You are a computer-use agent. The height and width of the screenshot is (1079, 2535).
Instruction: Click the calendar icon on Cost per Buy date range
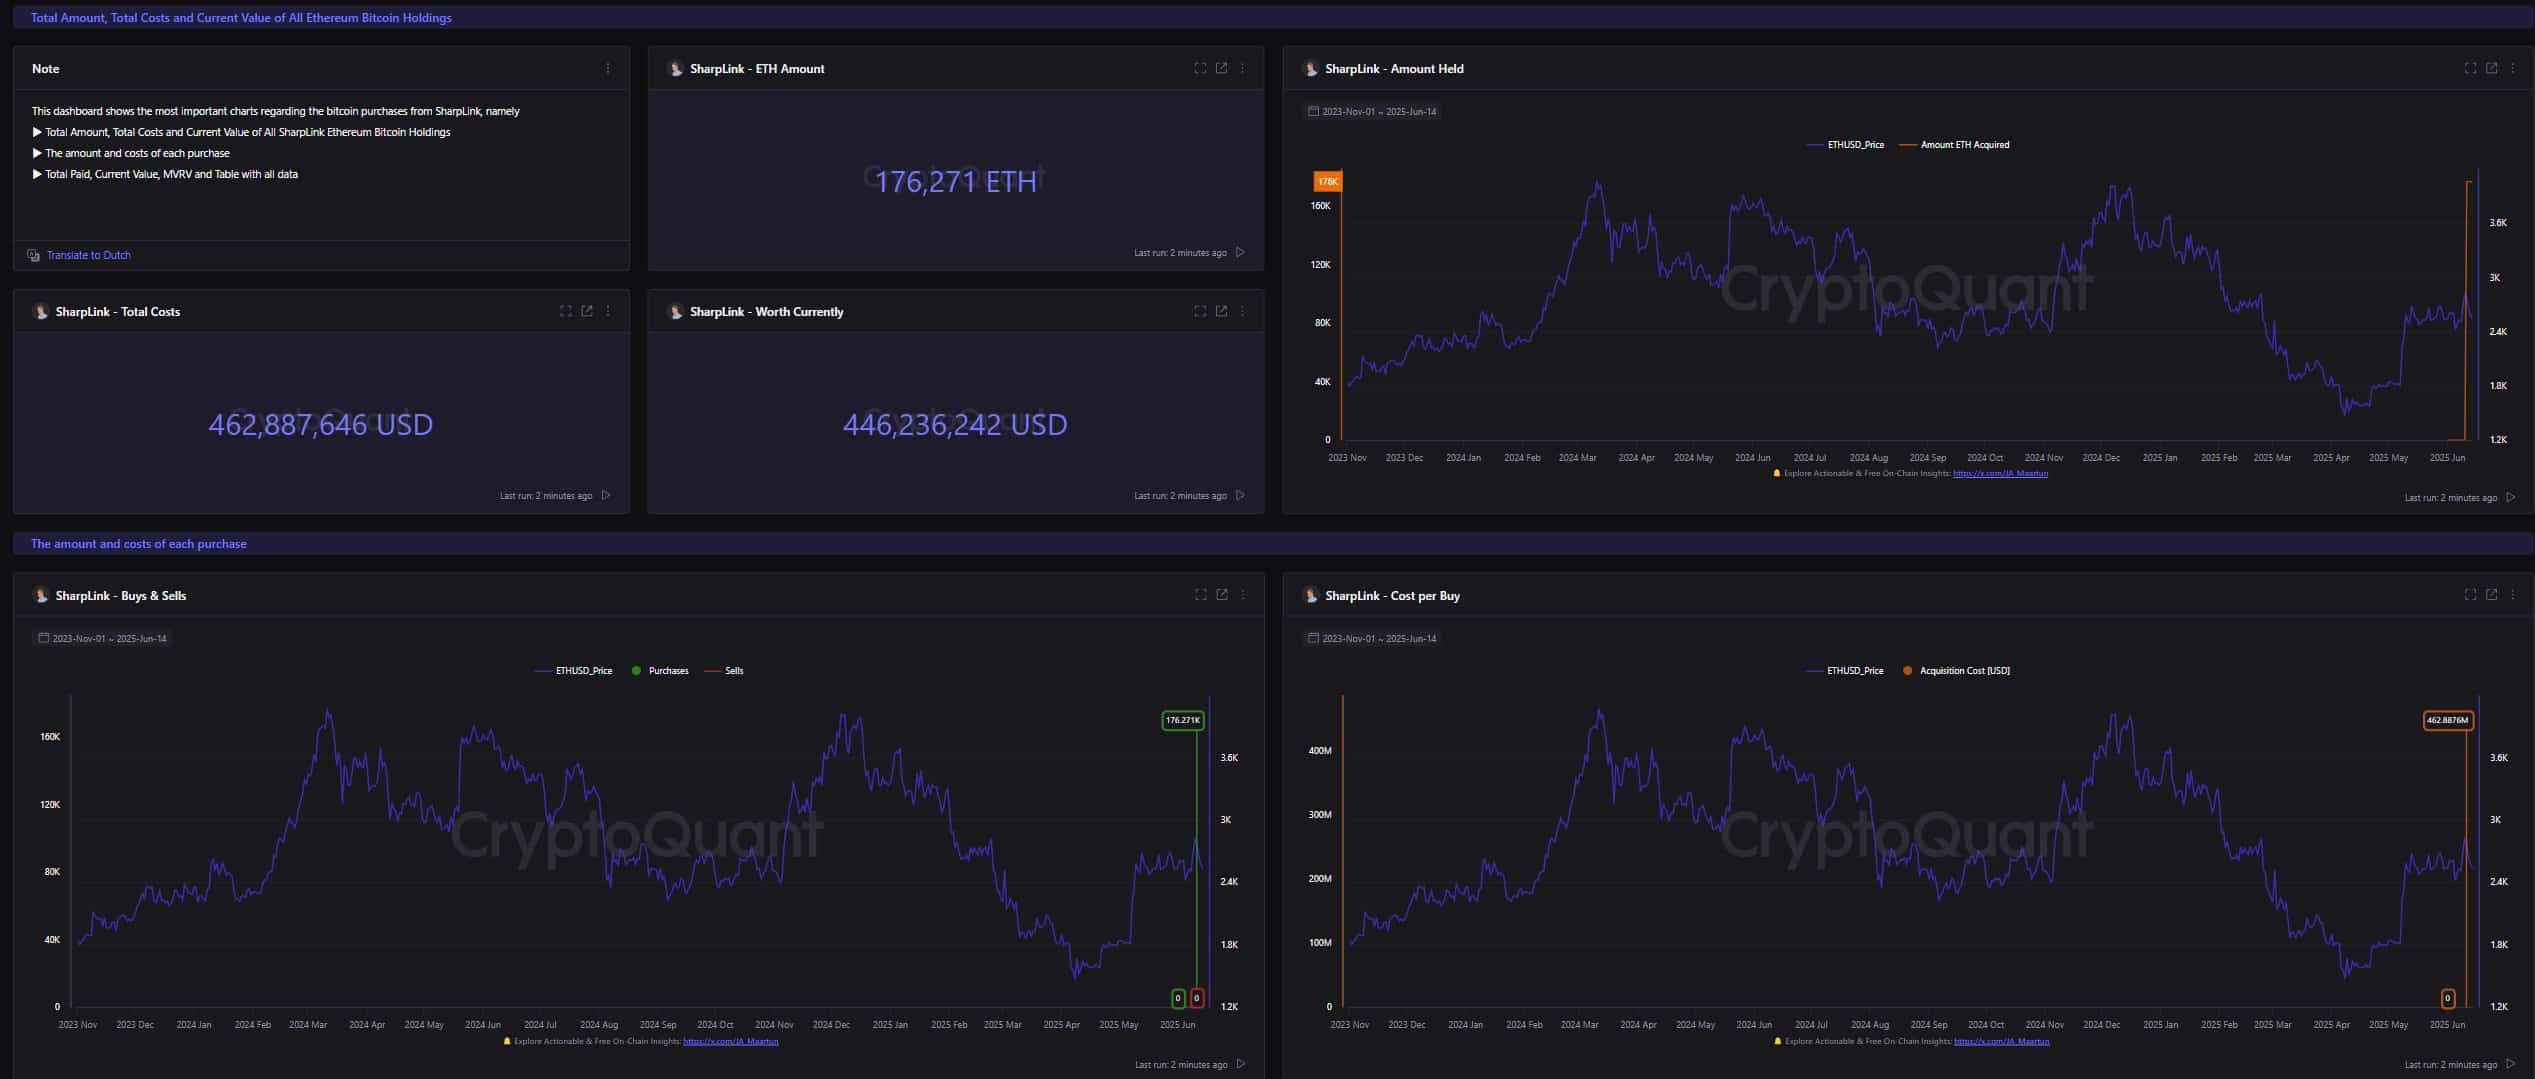1313,638
